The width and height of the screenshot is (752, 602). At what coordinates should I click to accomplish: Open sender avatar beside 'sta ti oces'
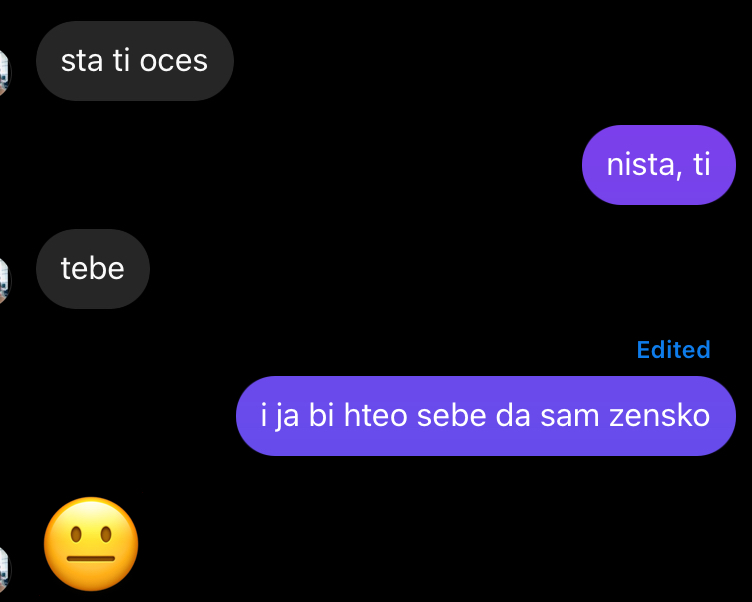coord(4,73)
